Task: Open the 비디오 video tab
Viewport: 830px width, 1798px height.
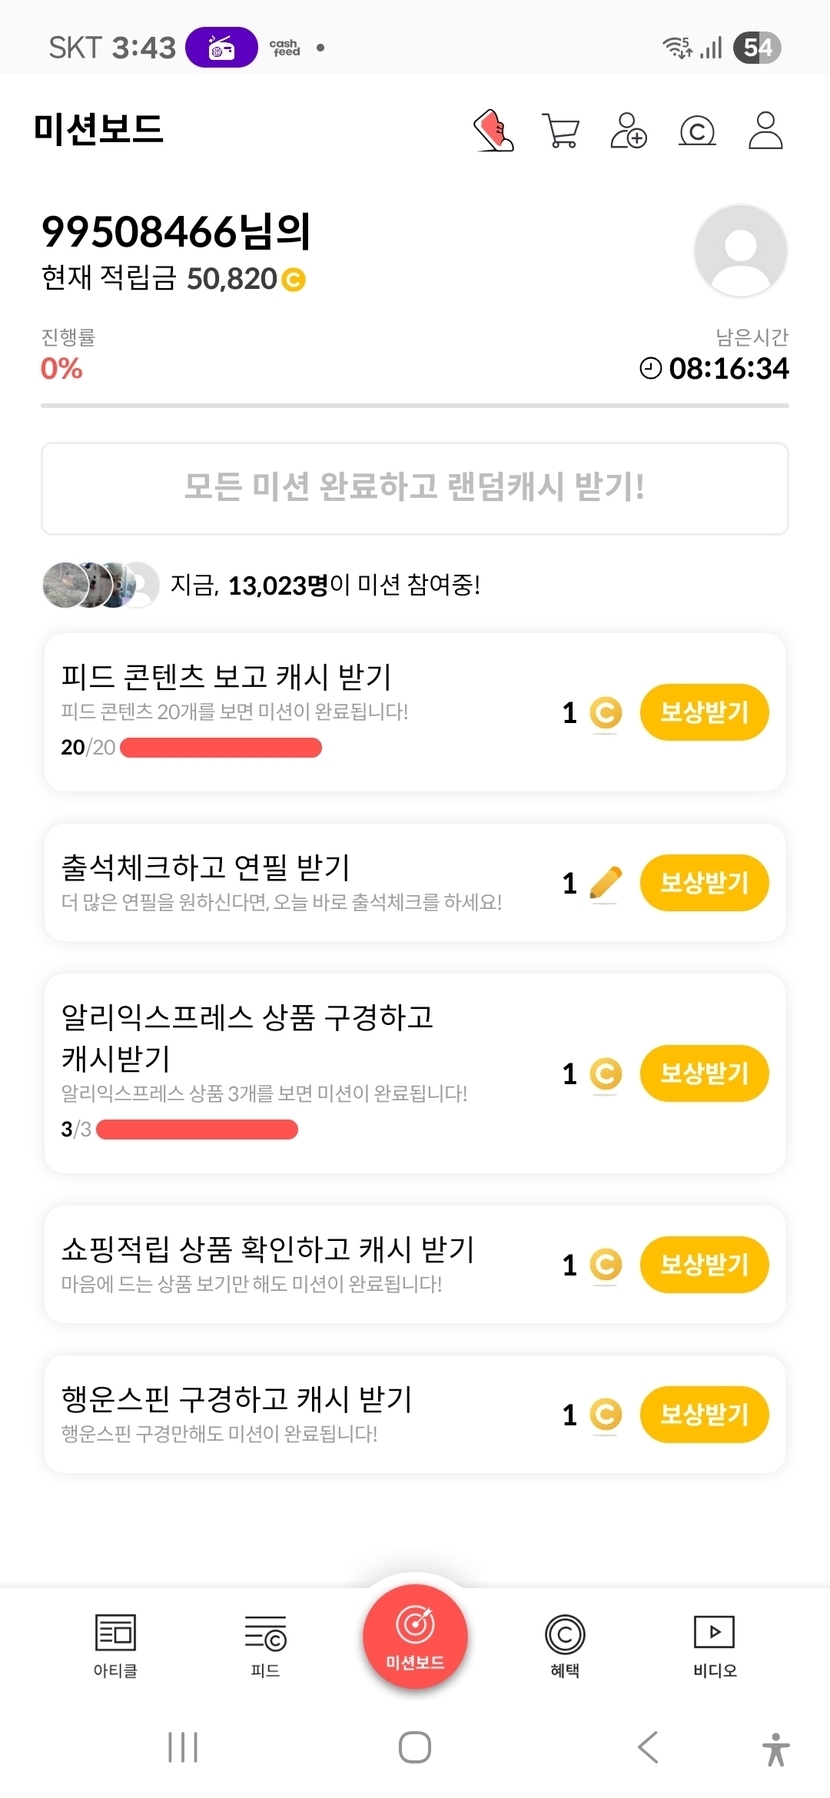Action: coord(715,1645)
